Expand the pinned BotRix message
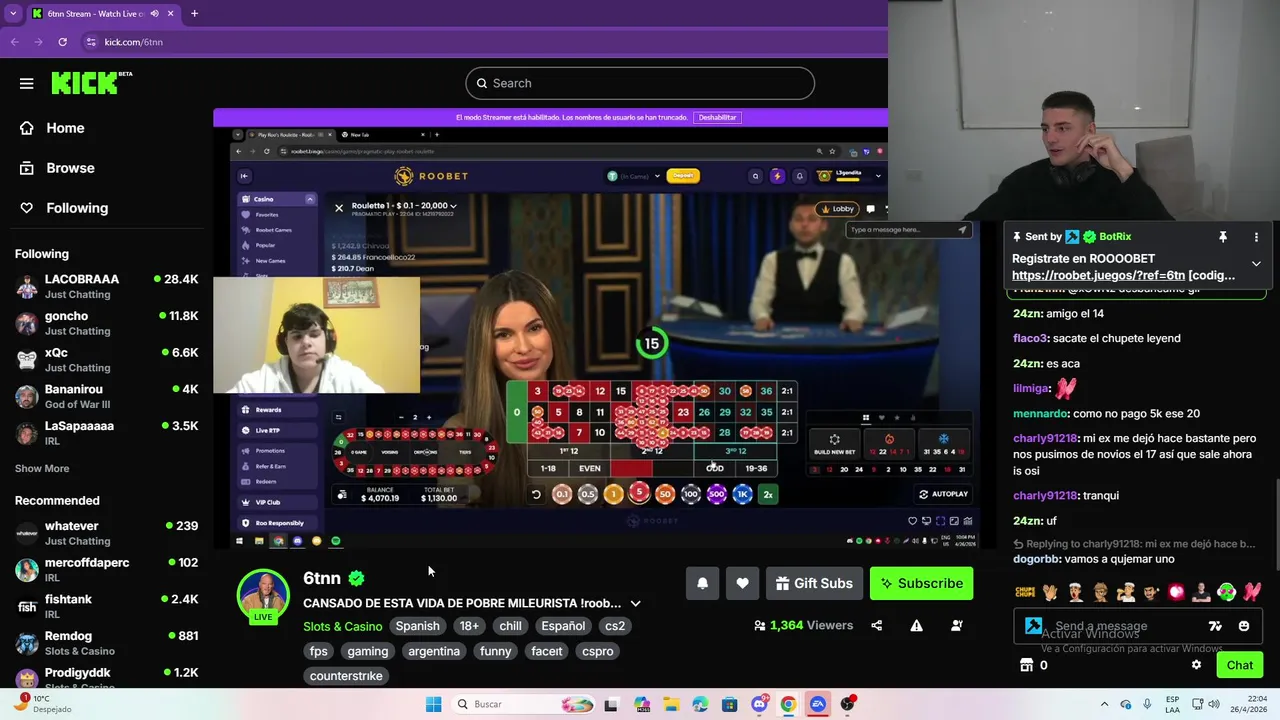This screenshot has height=720, width=1280. click(1256, 264)
